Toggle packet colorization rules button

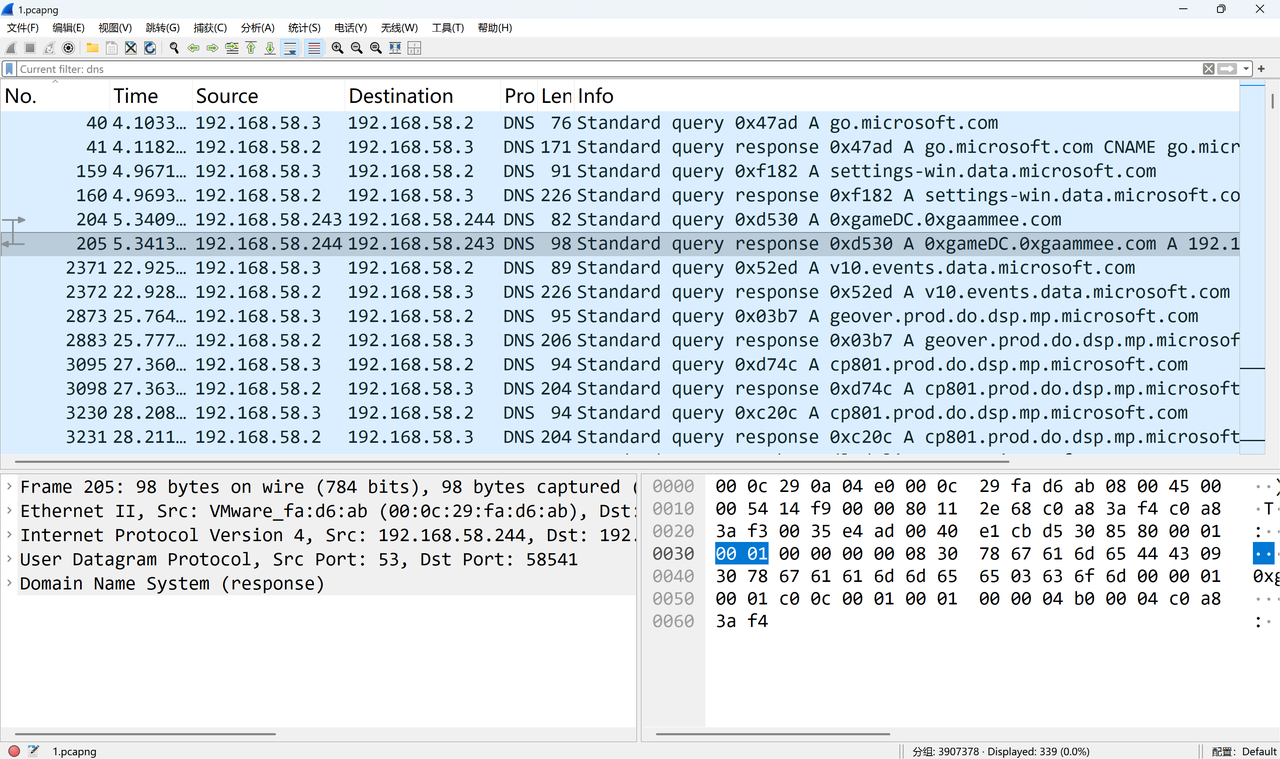click(314, 48)
